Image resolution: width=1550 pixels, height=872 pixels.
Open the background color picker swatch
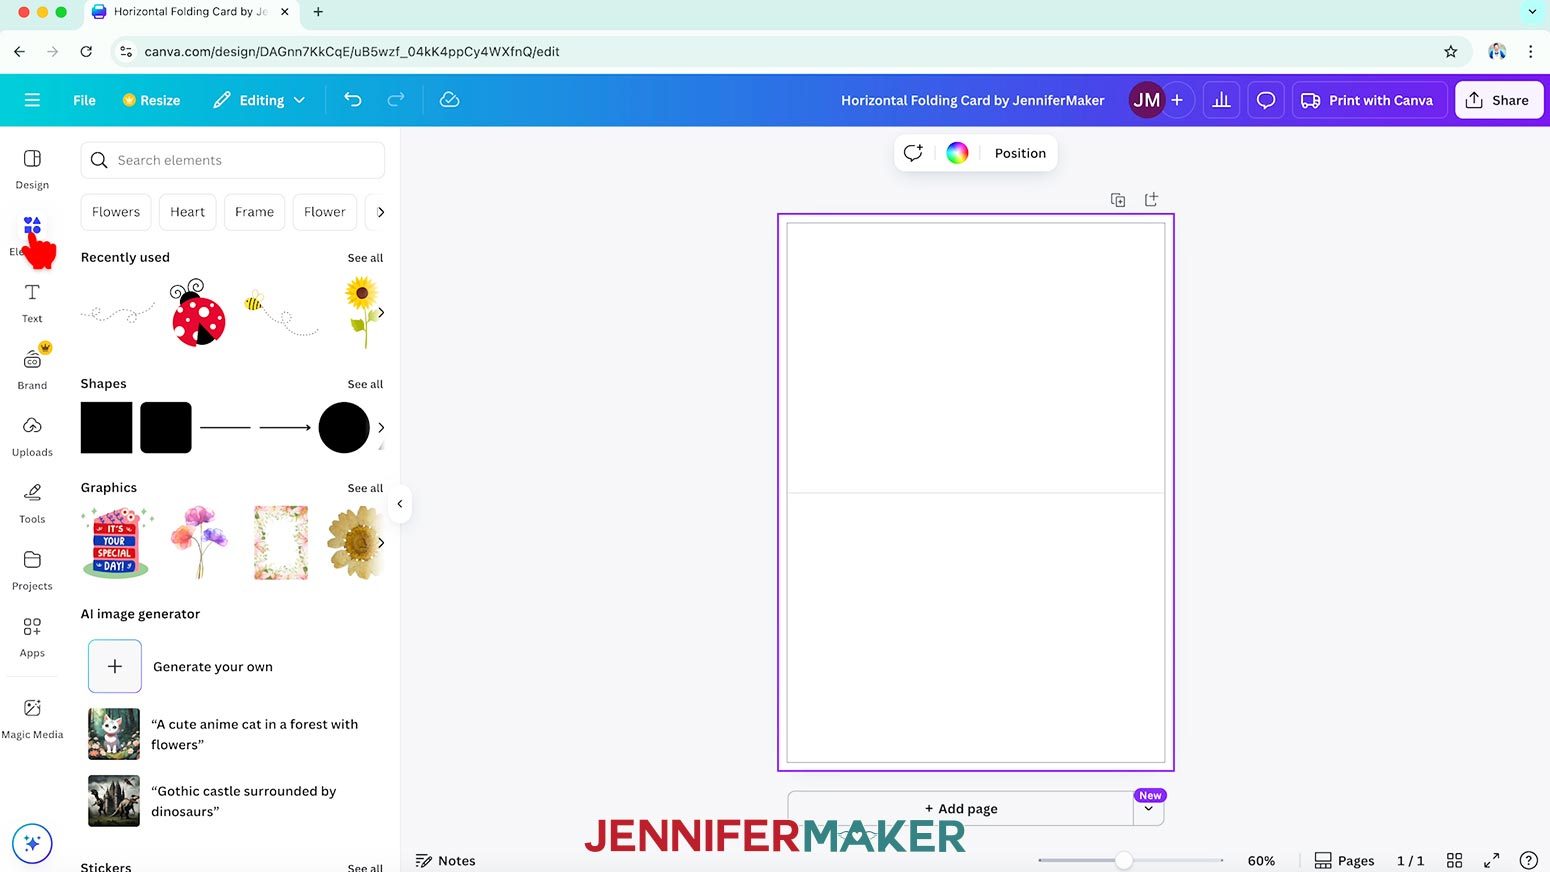point(957,153)
